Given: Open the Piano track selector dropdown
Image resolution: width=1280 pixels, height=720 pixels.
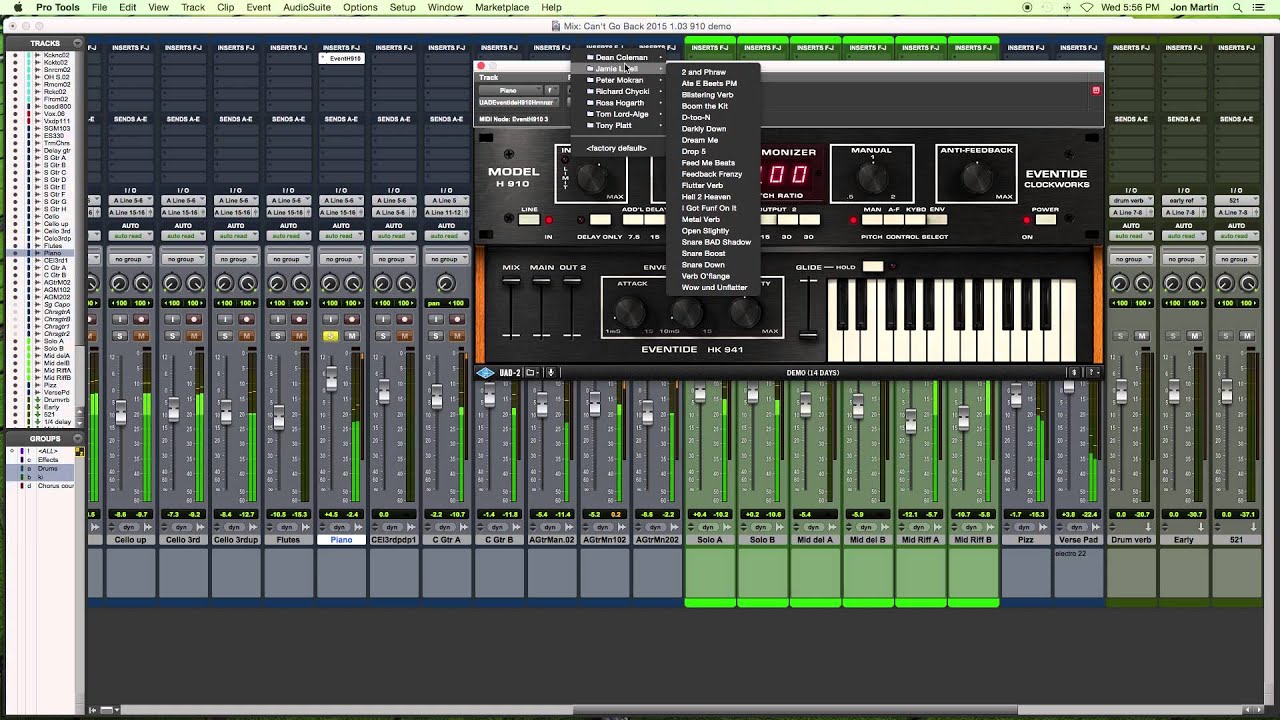Looking at the screenshot, I should click(508, 90).
